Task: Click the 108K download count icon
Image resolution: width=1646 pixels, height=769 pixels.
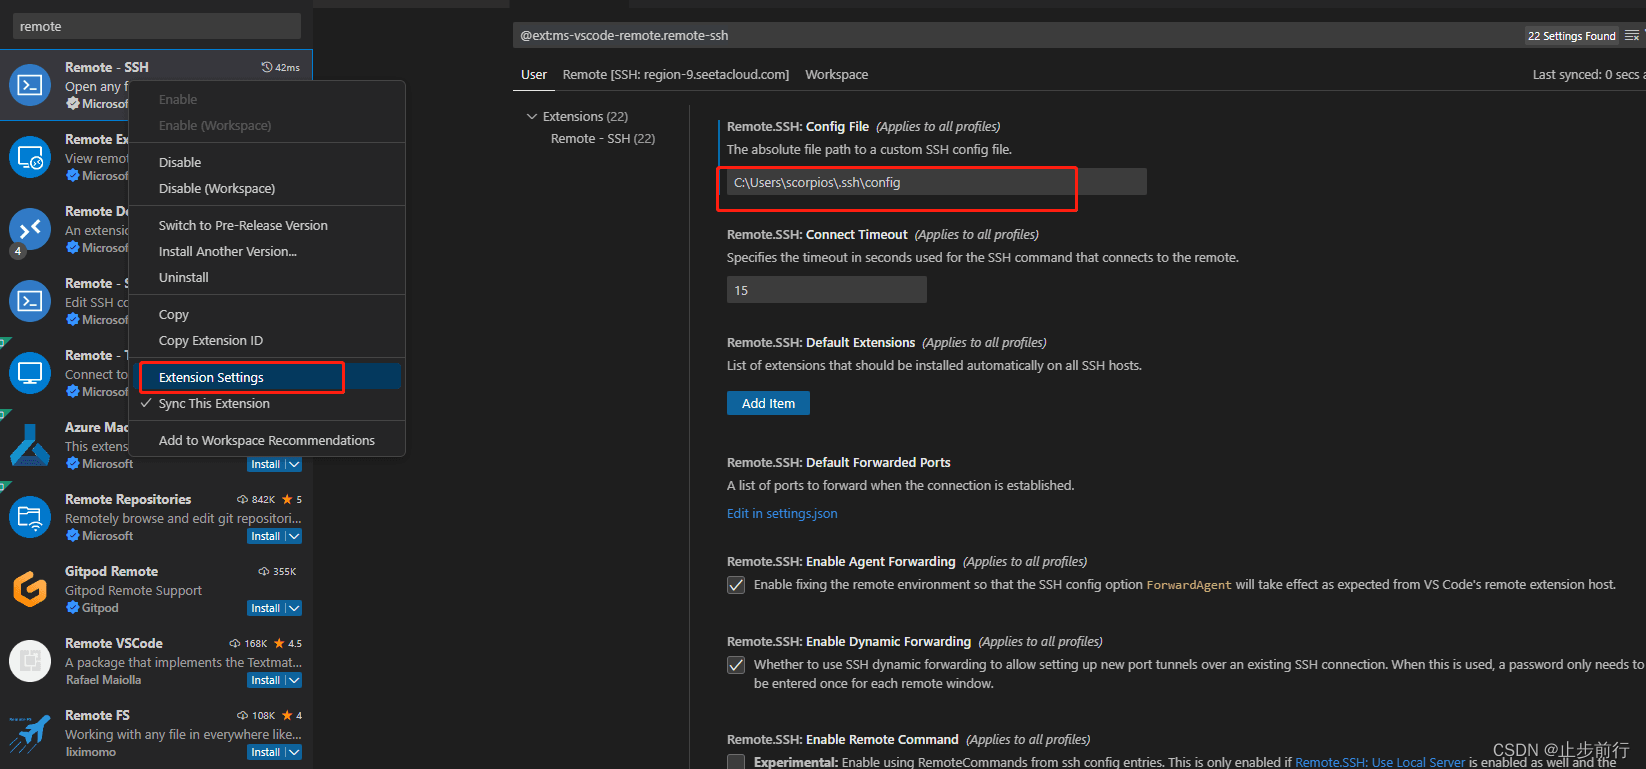Action: [x=242, y=715]
